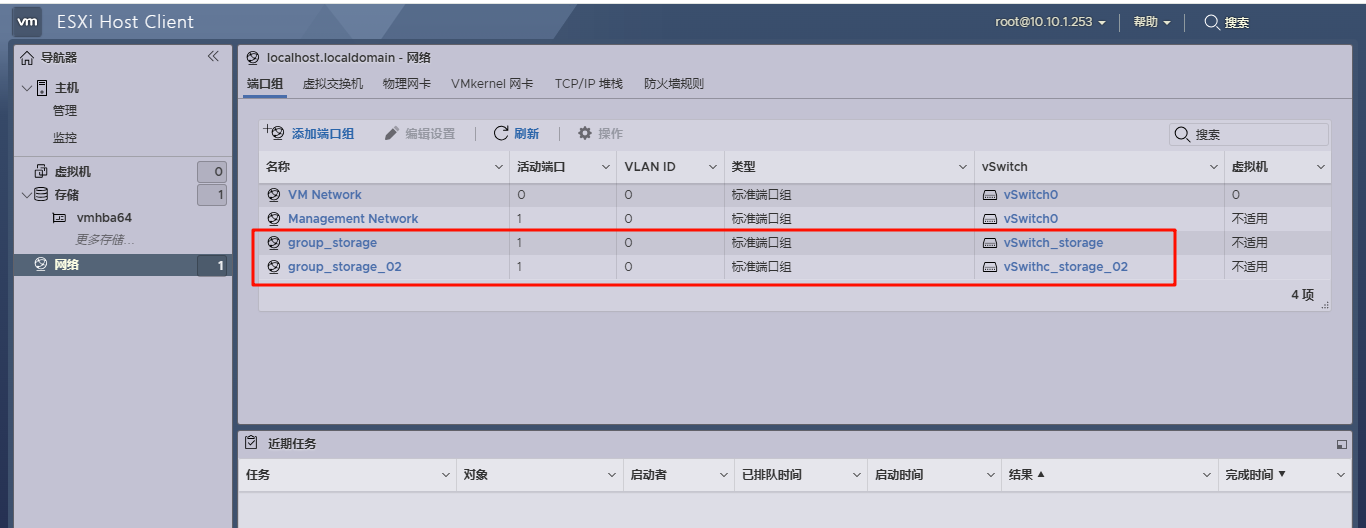Switch to the Virtual Switches tab
The height and width of the screenshot is (528, 1366).
pos(333,84)
